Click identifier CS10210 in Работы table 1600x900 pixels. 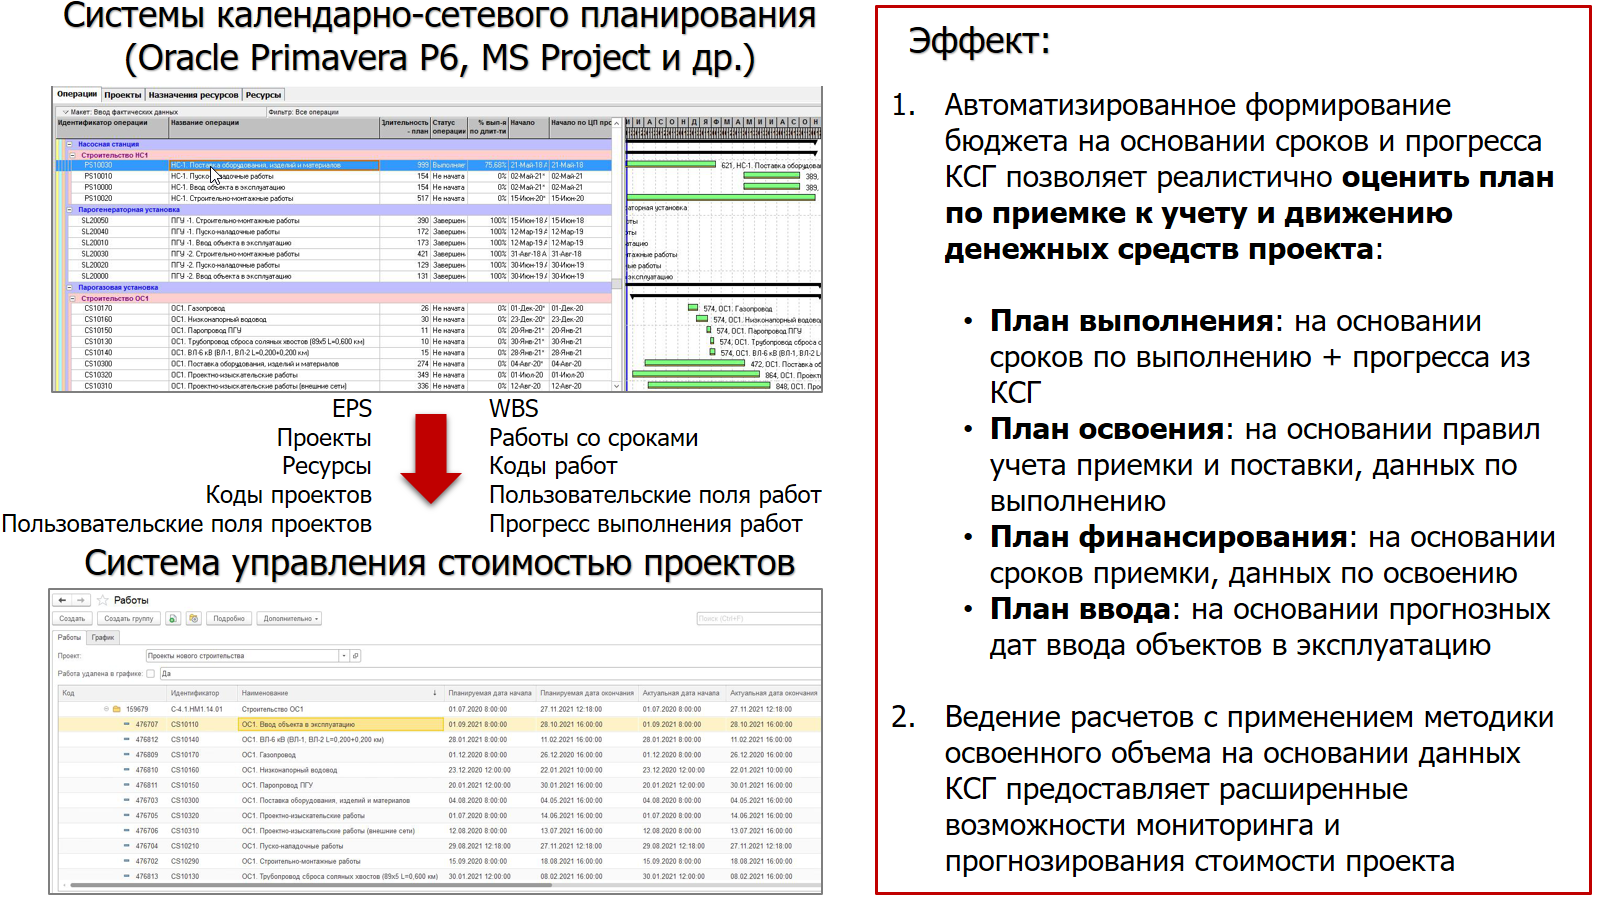click(185, 846)
